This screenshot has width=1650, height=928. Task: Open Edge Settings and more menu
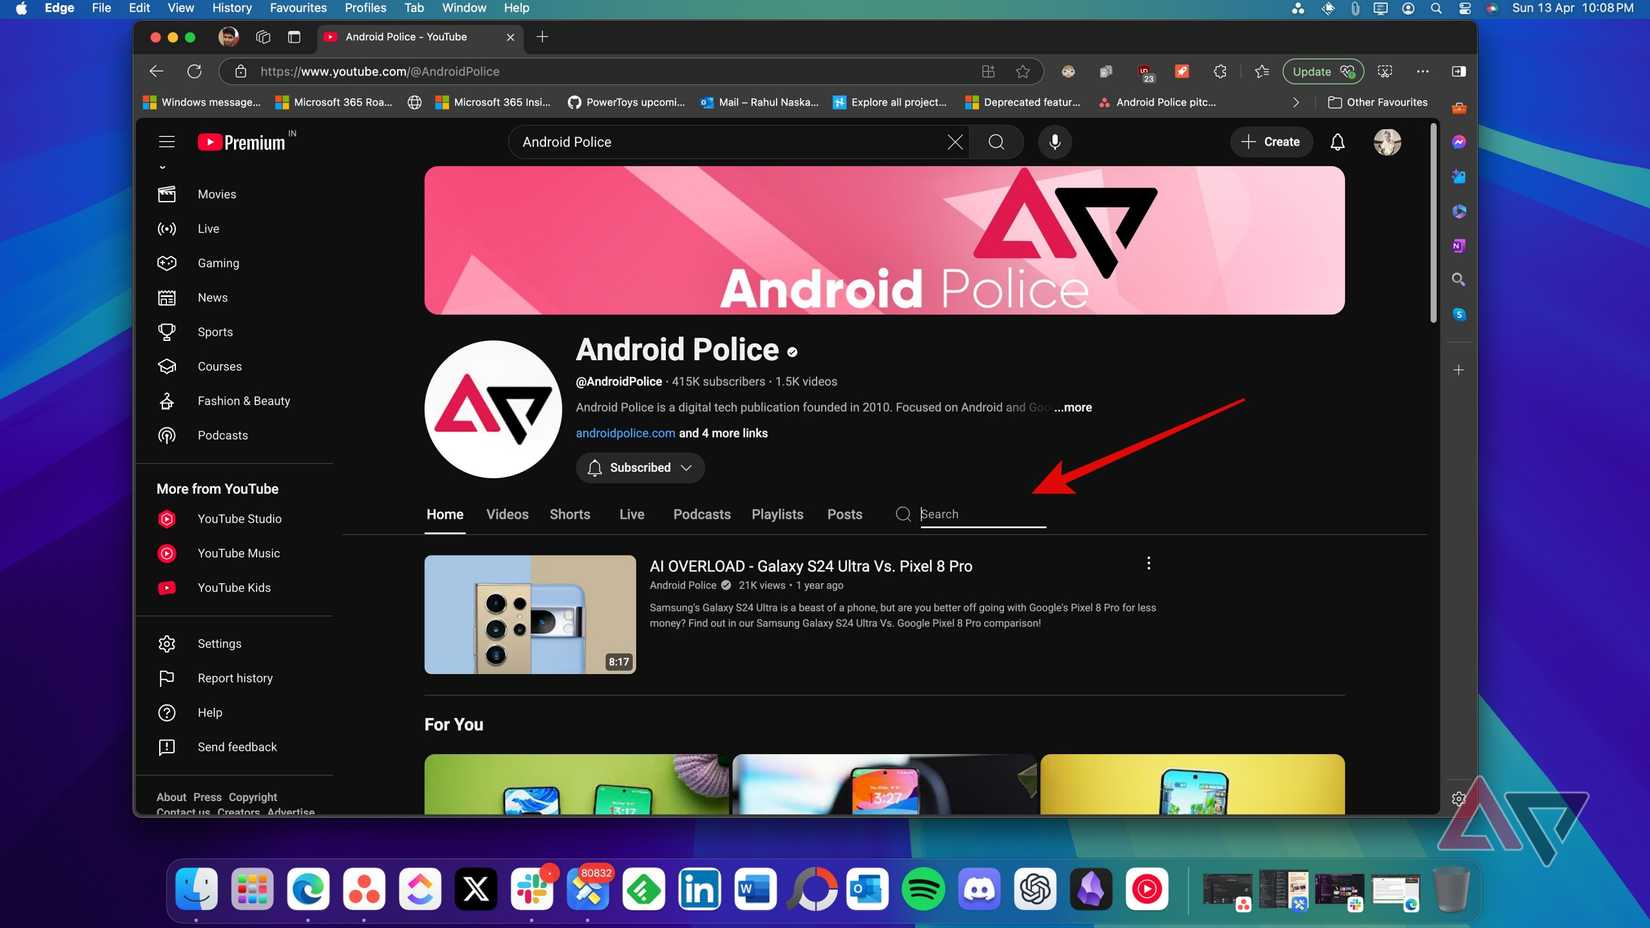1422,71
